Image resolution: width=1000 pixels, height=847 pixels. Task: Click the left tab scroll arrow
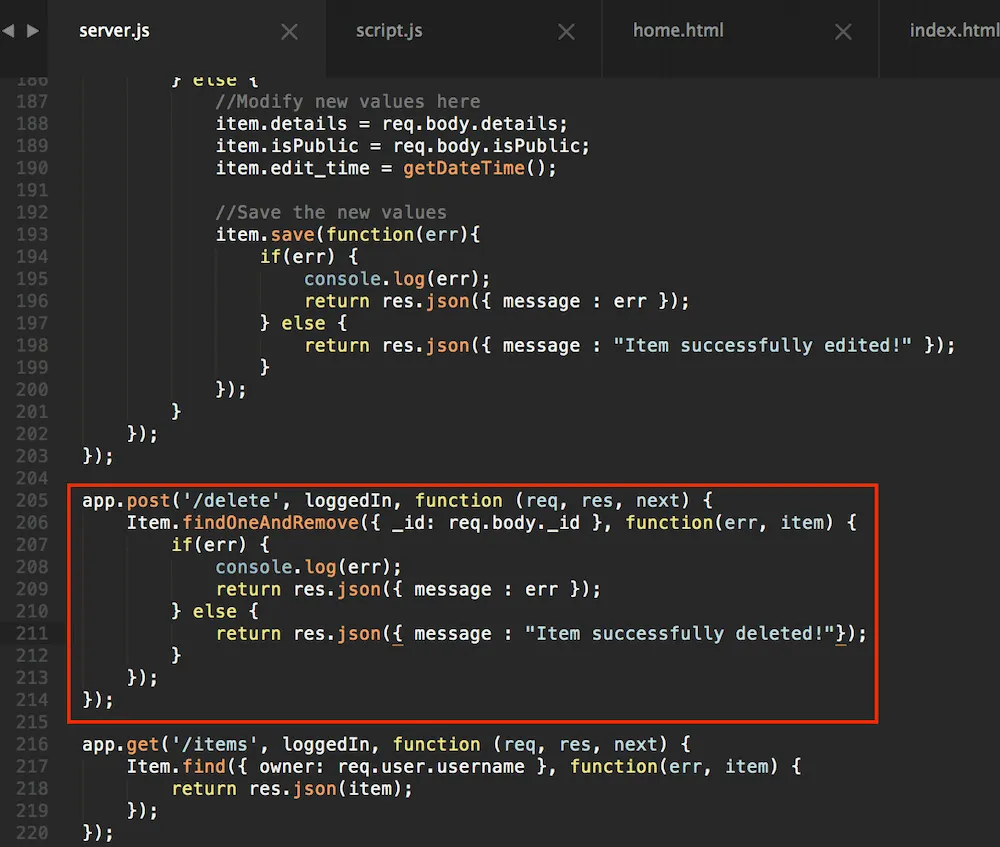tap(8, 31)
